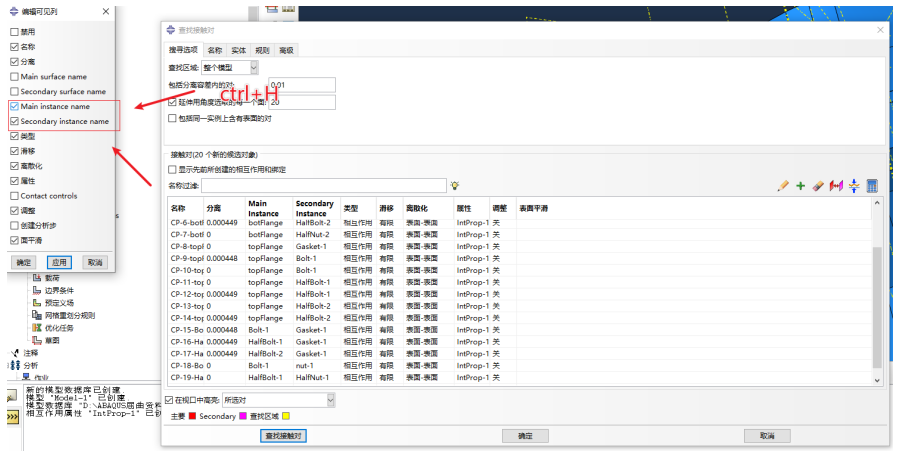Select the 预定义场 tree icon
899x459 pixels.
[x=37, y=303]
